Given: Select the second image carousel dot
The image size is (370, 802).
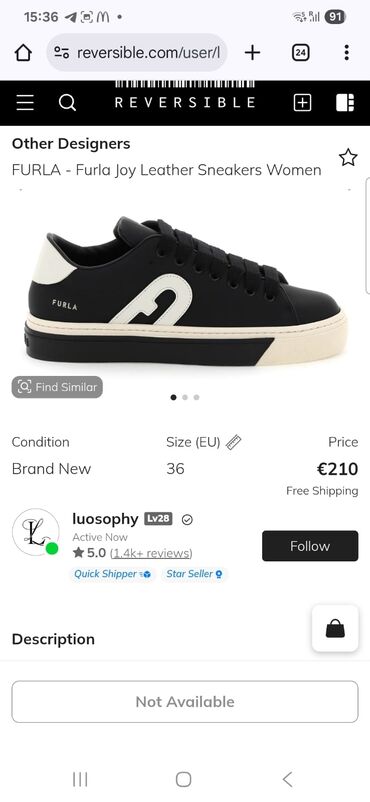Looking at the screenshot, I should point(185,397).
